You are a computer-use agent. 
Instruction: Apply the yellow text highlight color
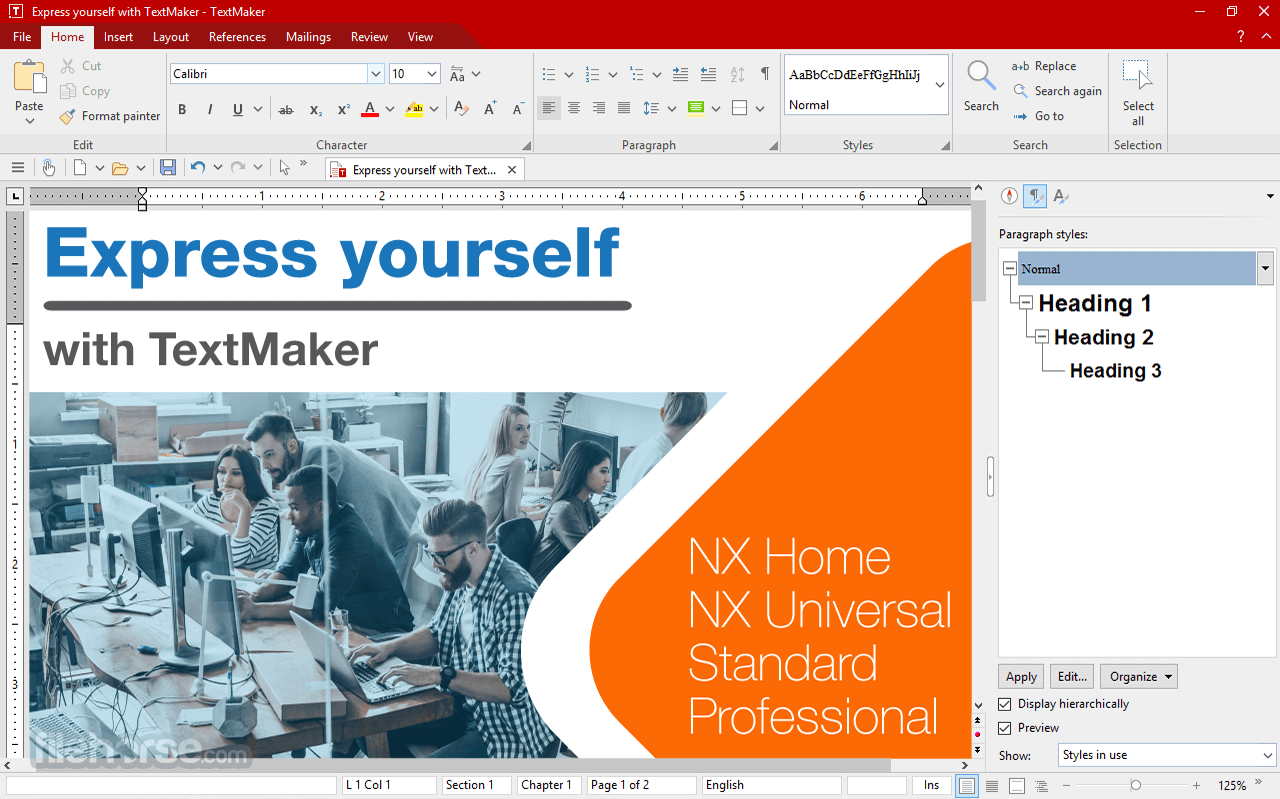click(415, 109)
